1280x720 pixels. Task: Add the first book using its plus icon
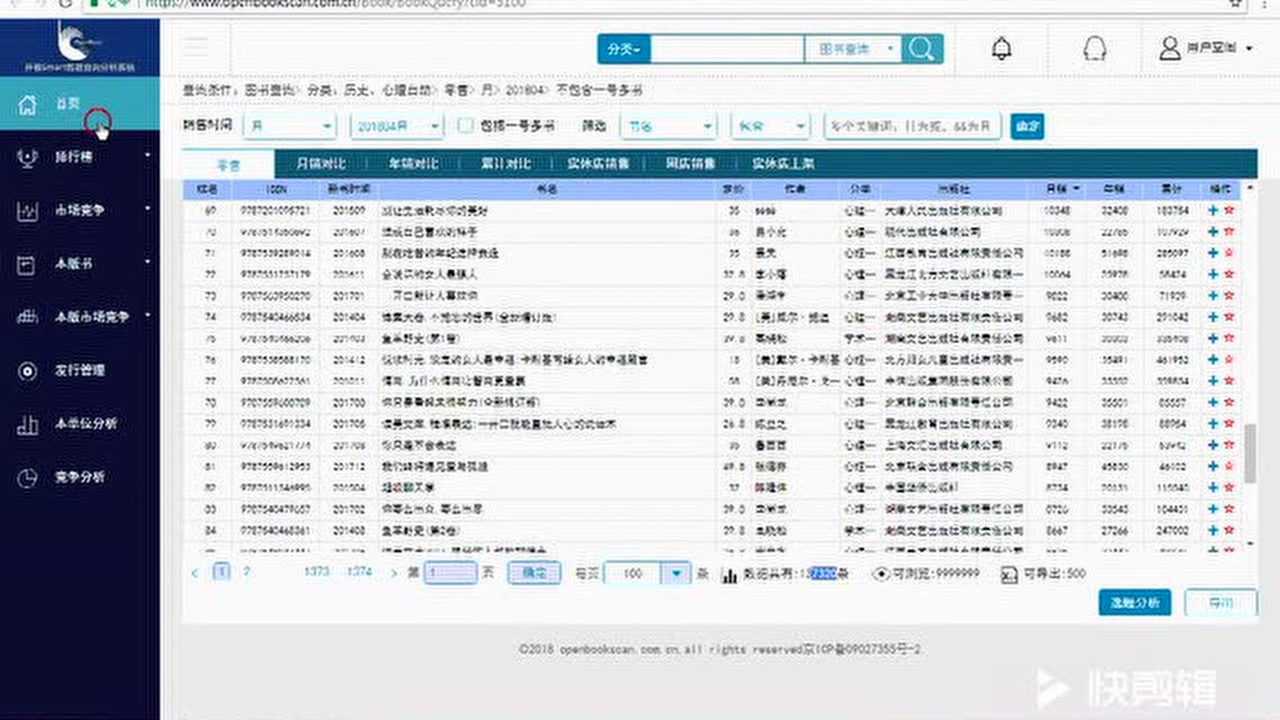click(1211, 211)
